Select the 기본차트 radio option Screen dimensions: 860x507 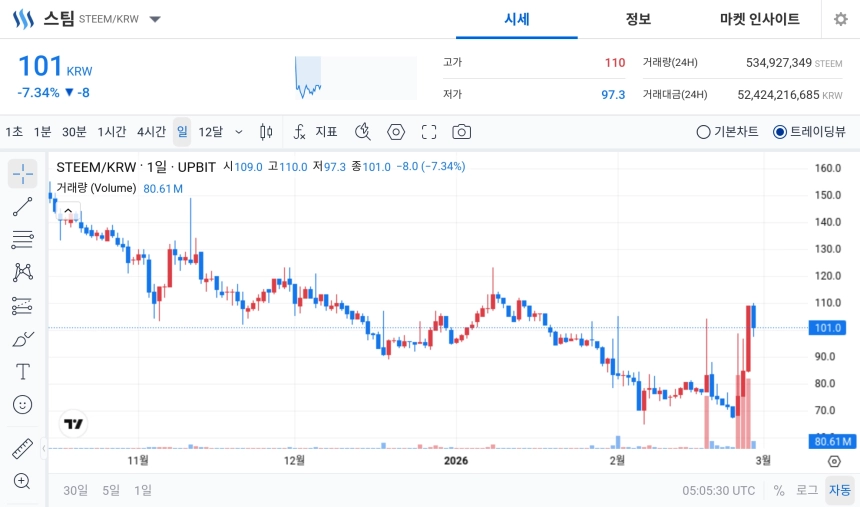pyautogui.click(x=727, y=132)
